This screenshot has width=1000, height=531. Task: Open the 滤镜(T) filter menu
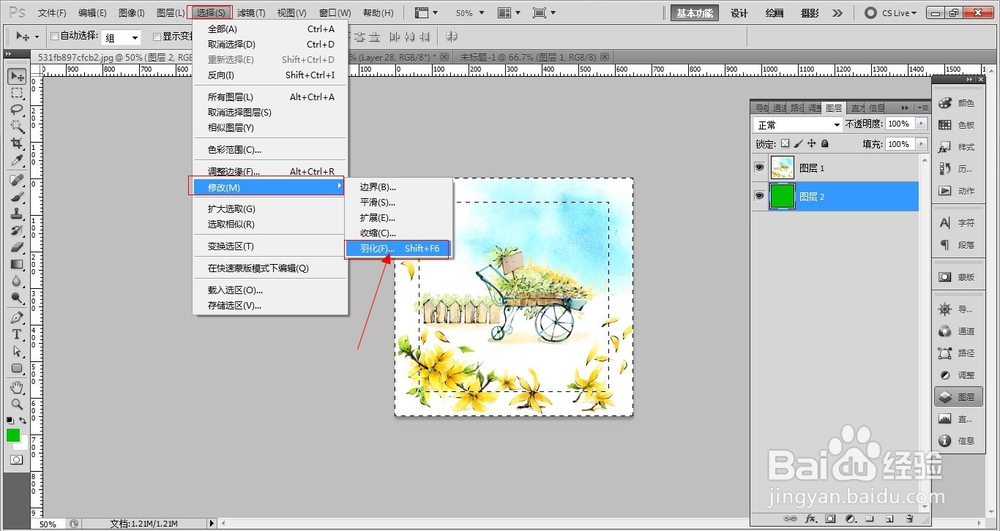tap(251, 13)
